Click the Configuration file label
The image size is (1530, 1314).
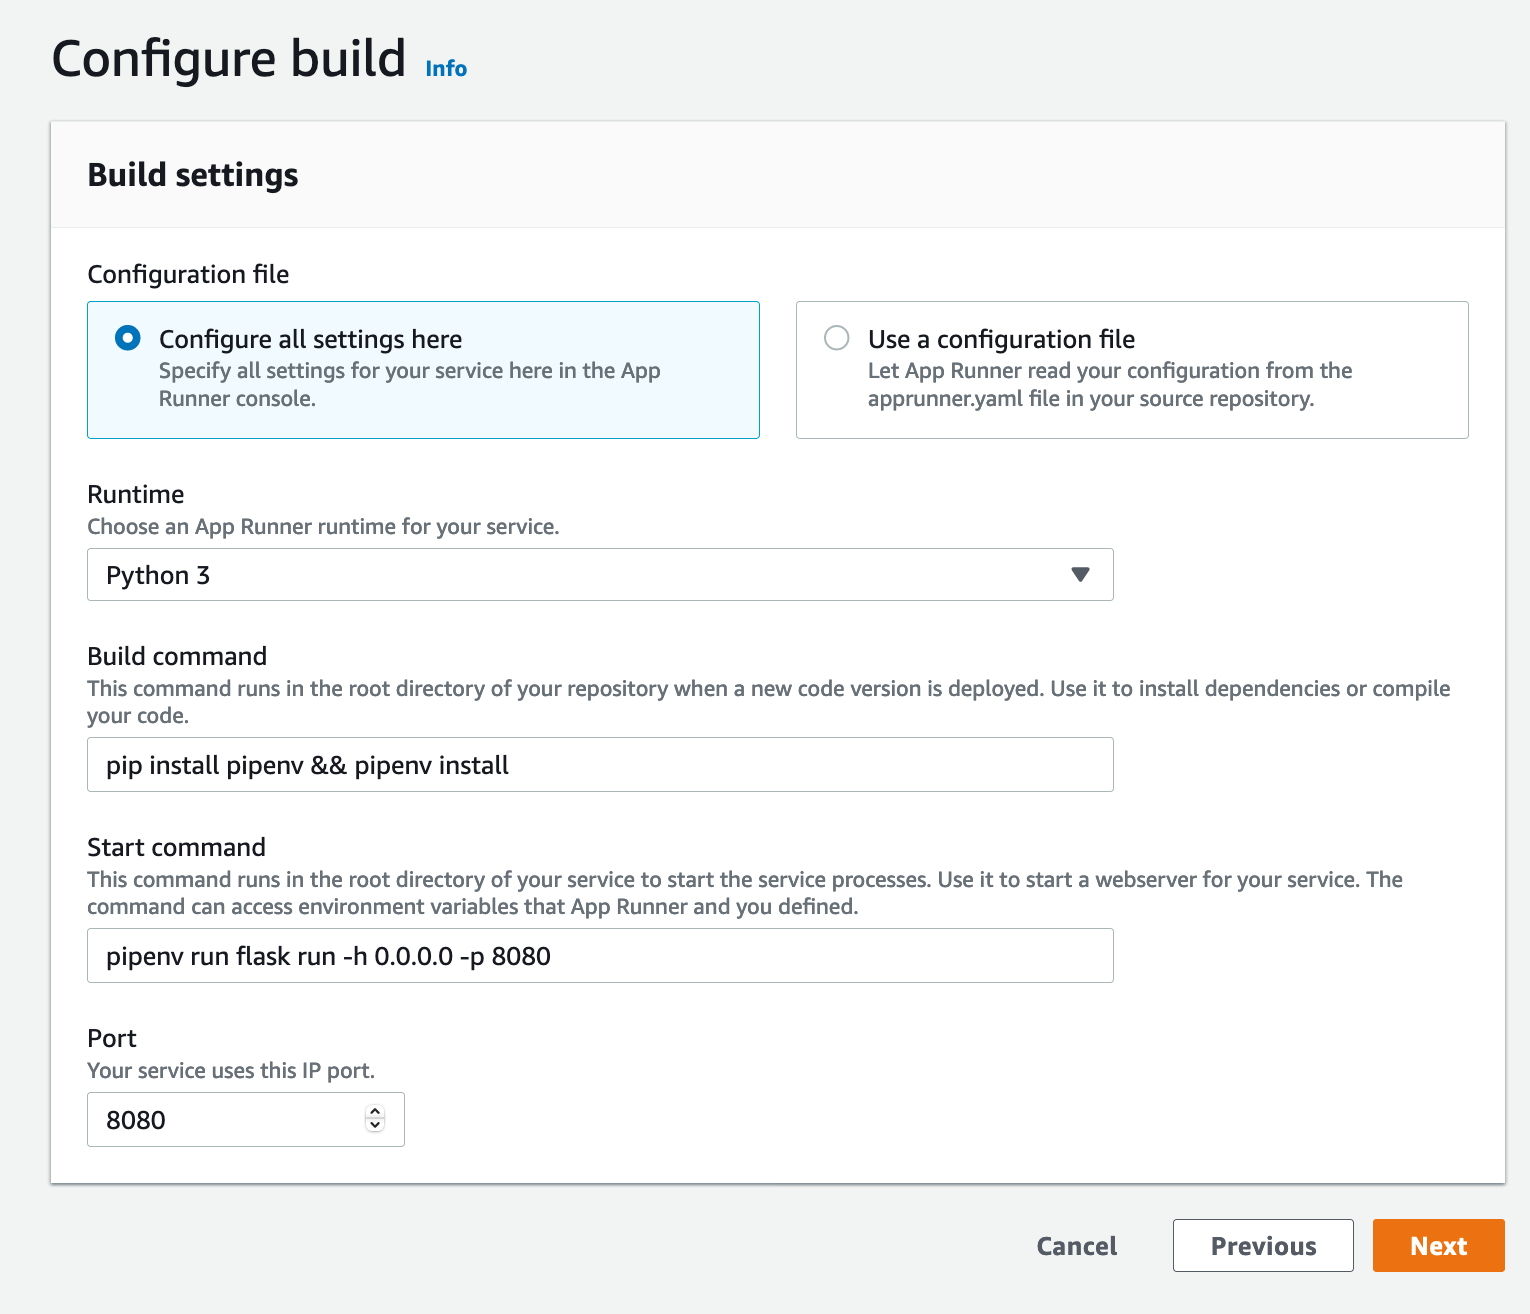pyautogui.click(x=188, y=274)
